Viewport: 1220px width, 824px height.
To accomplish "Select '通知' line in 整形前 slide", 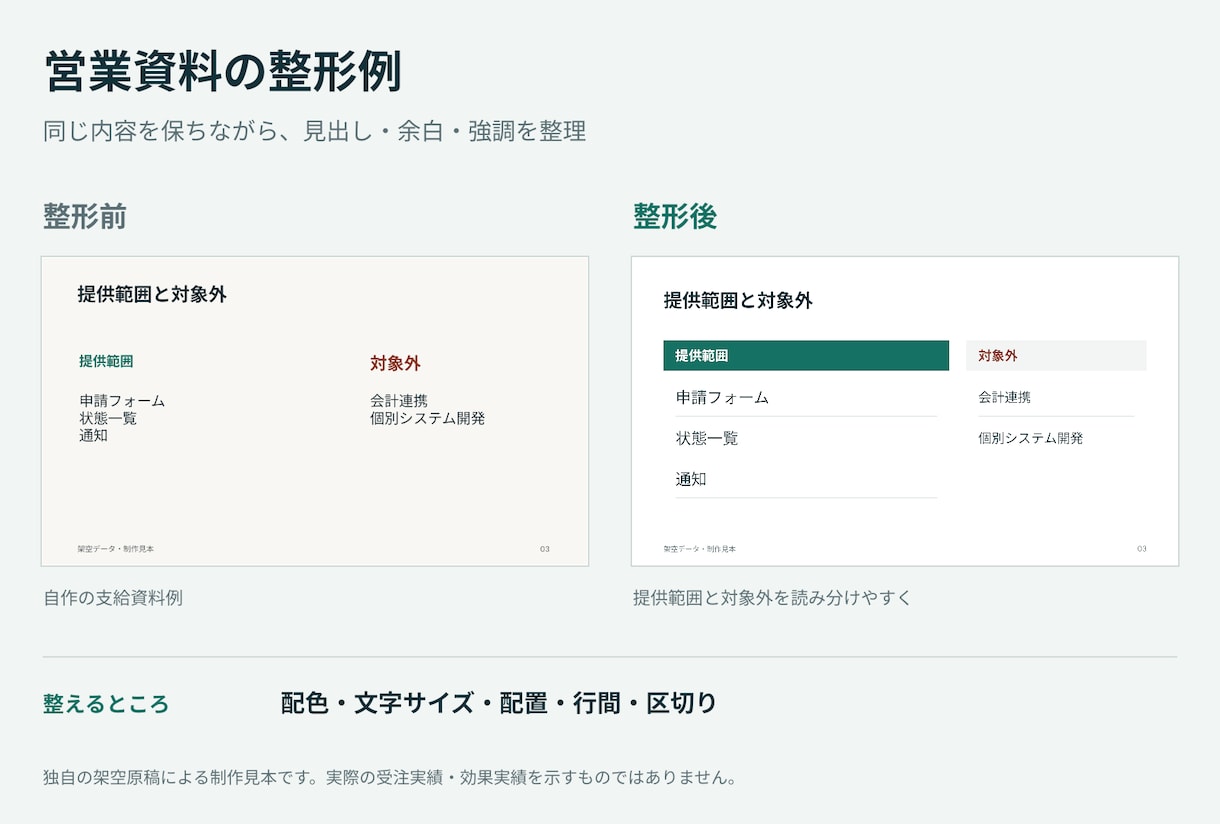I will pos(93,435).
